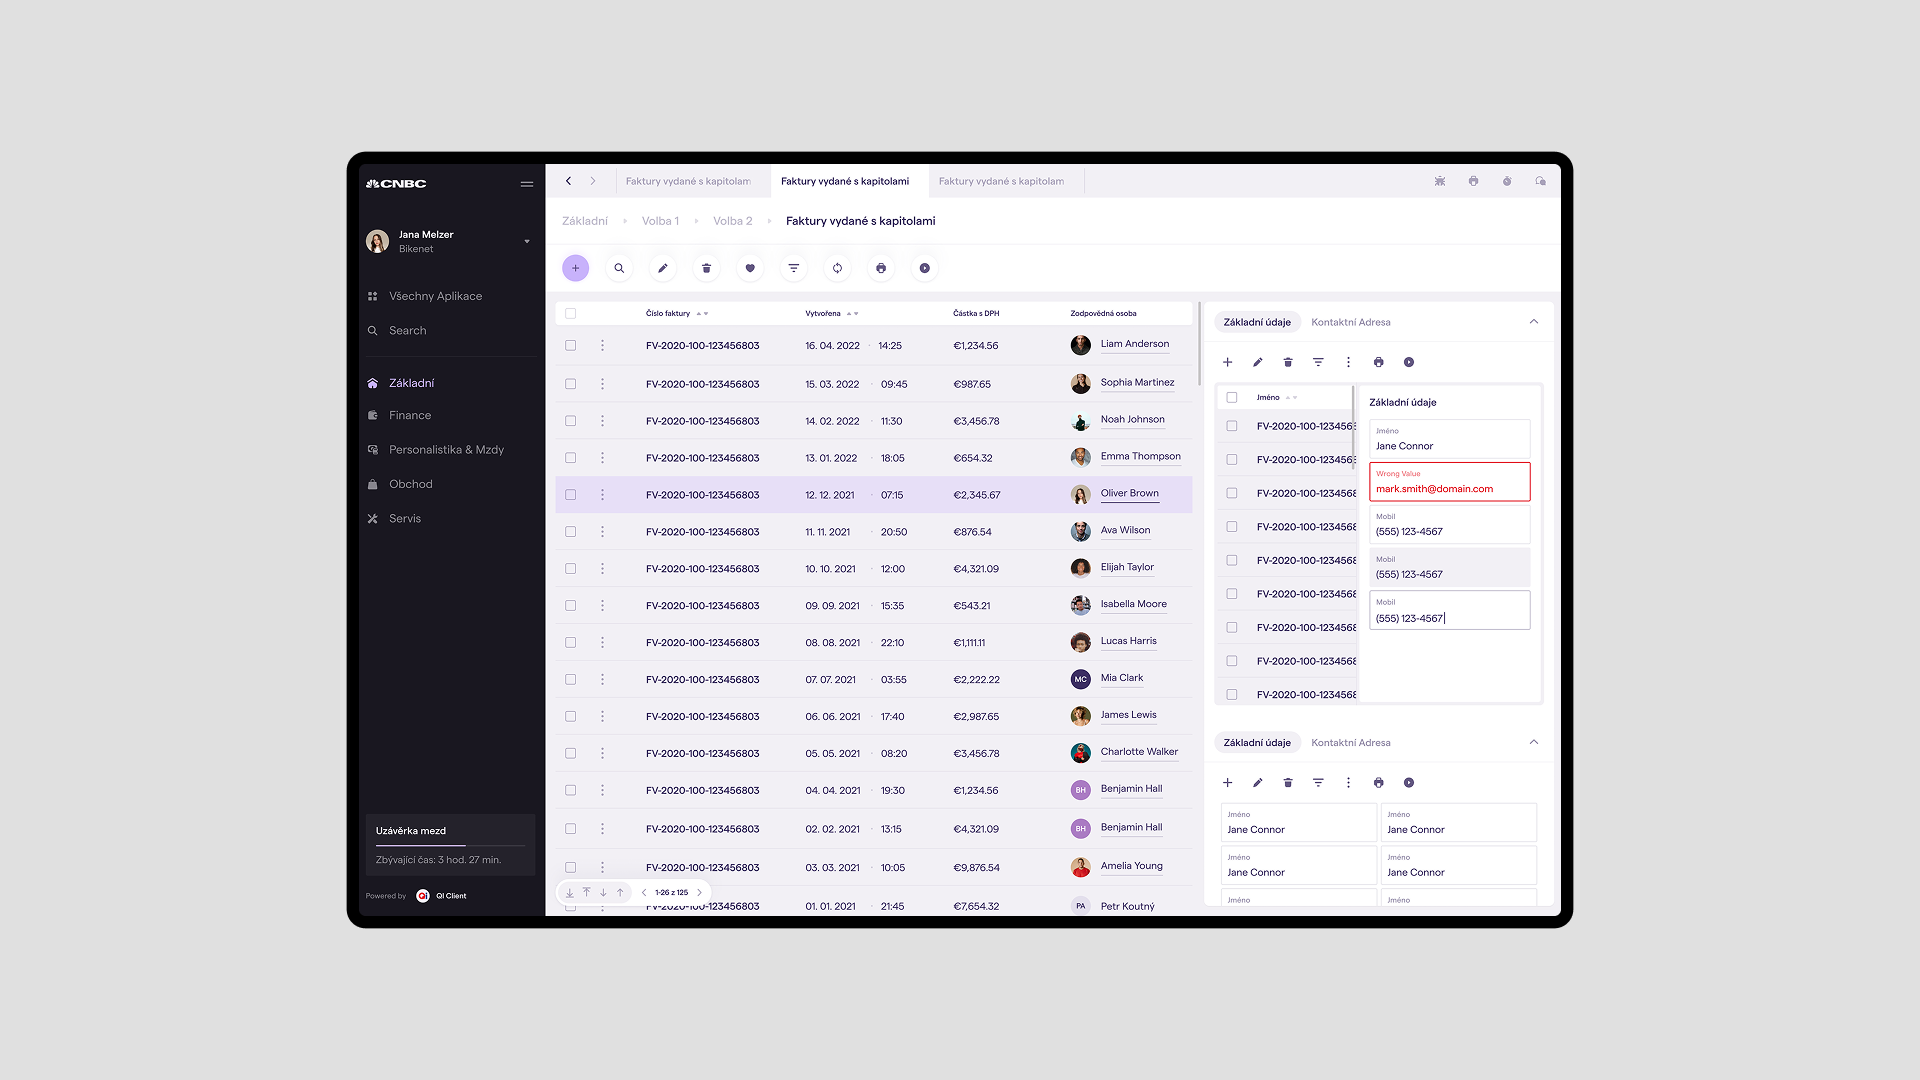The height and width of the screenshot is (1080, 1920).
Task: Toggle the sidebar hamburger menu icon
Action: click(527, 184)
